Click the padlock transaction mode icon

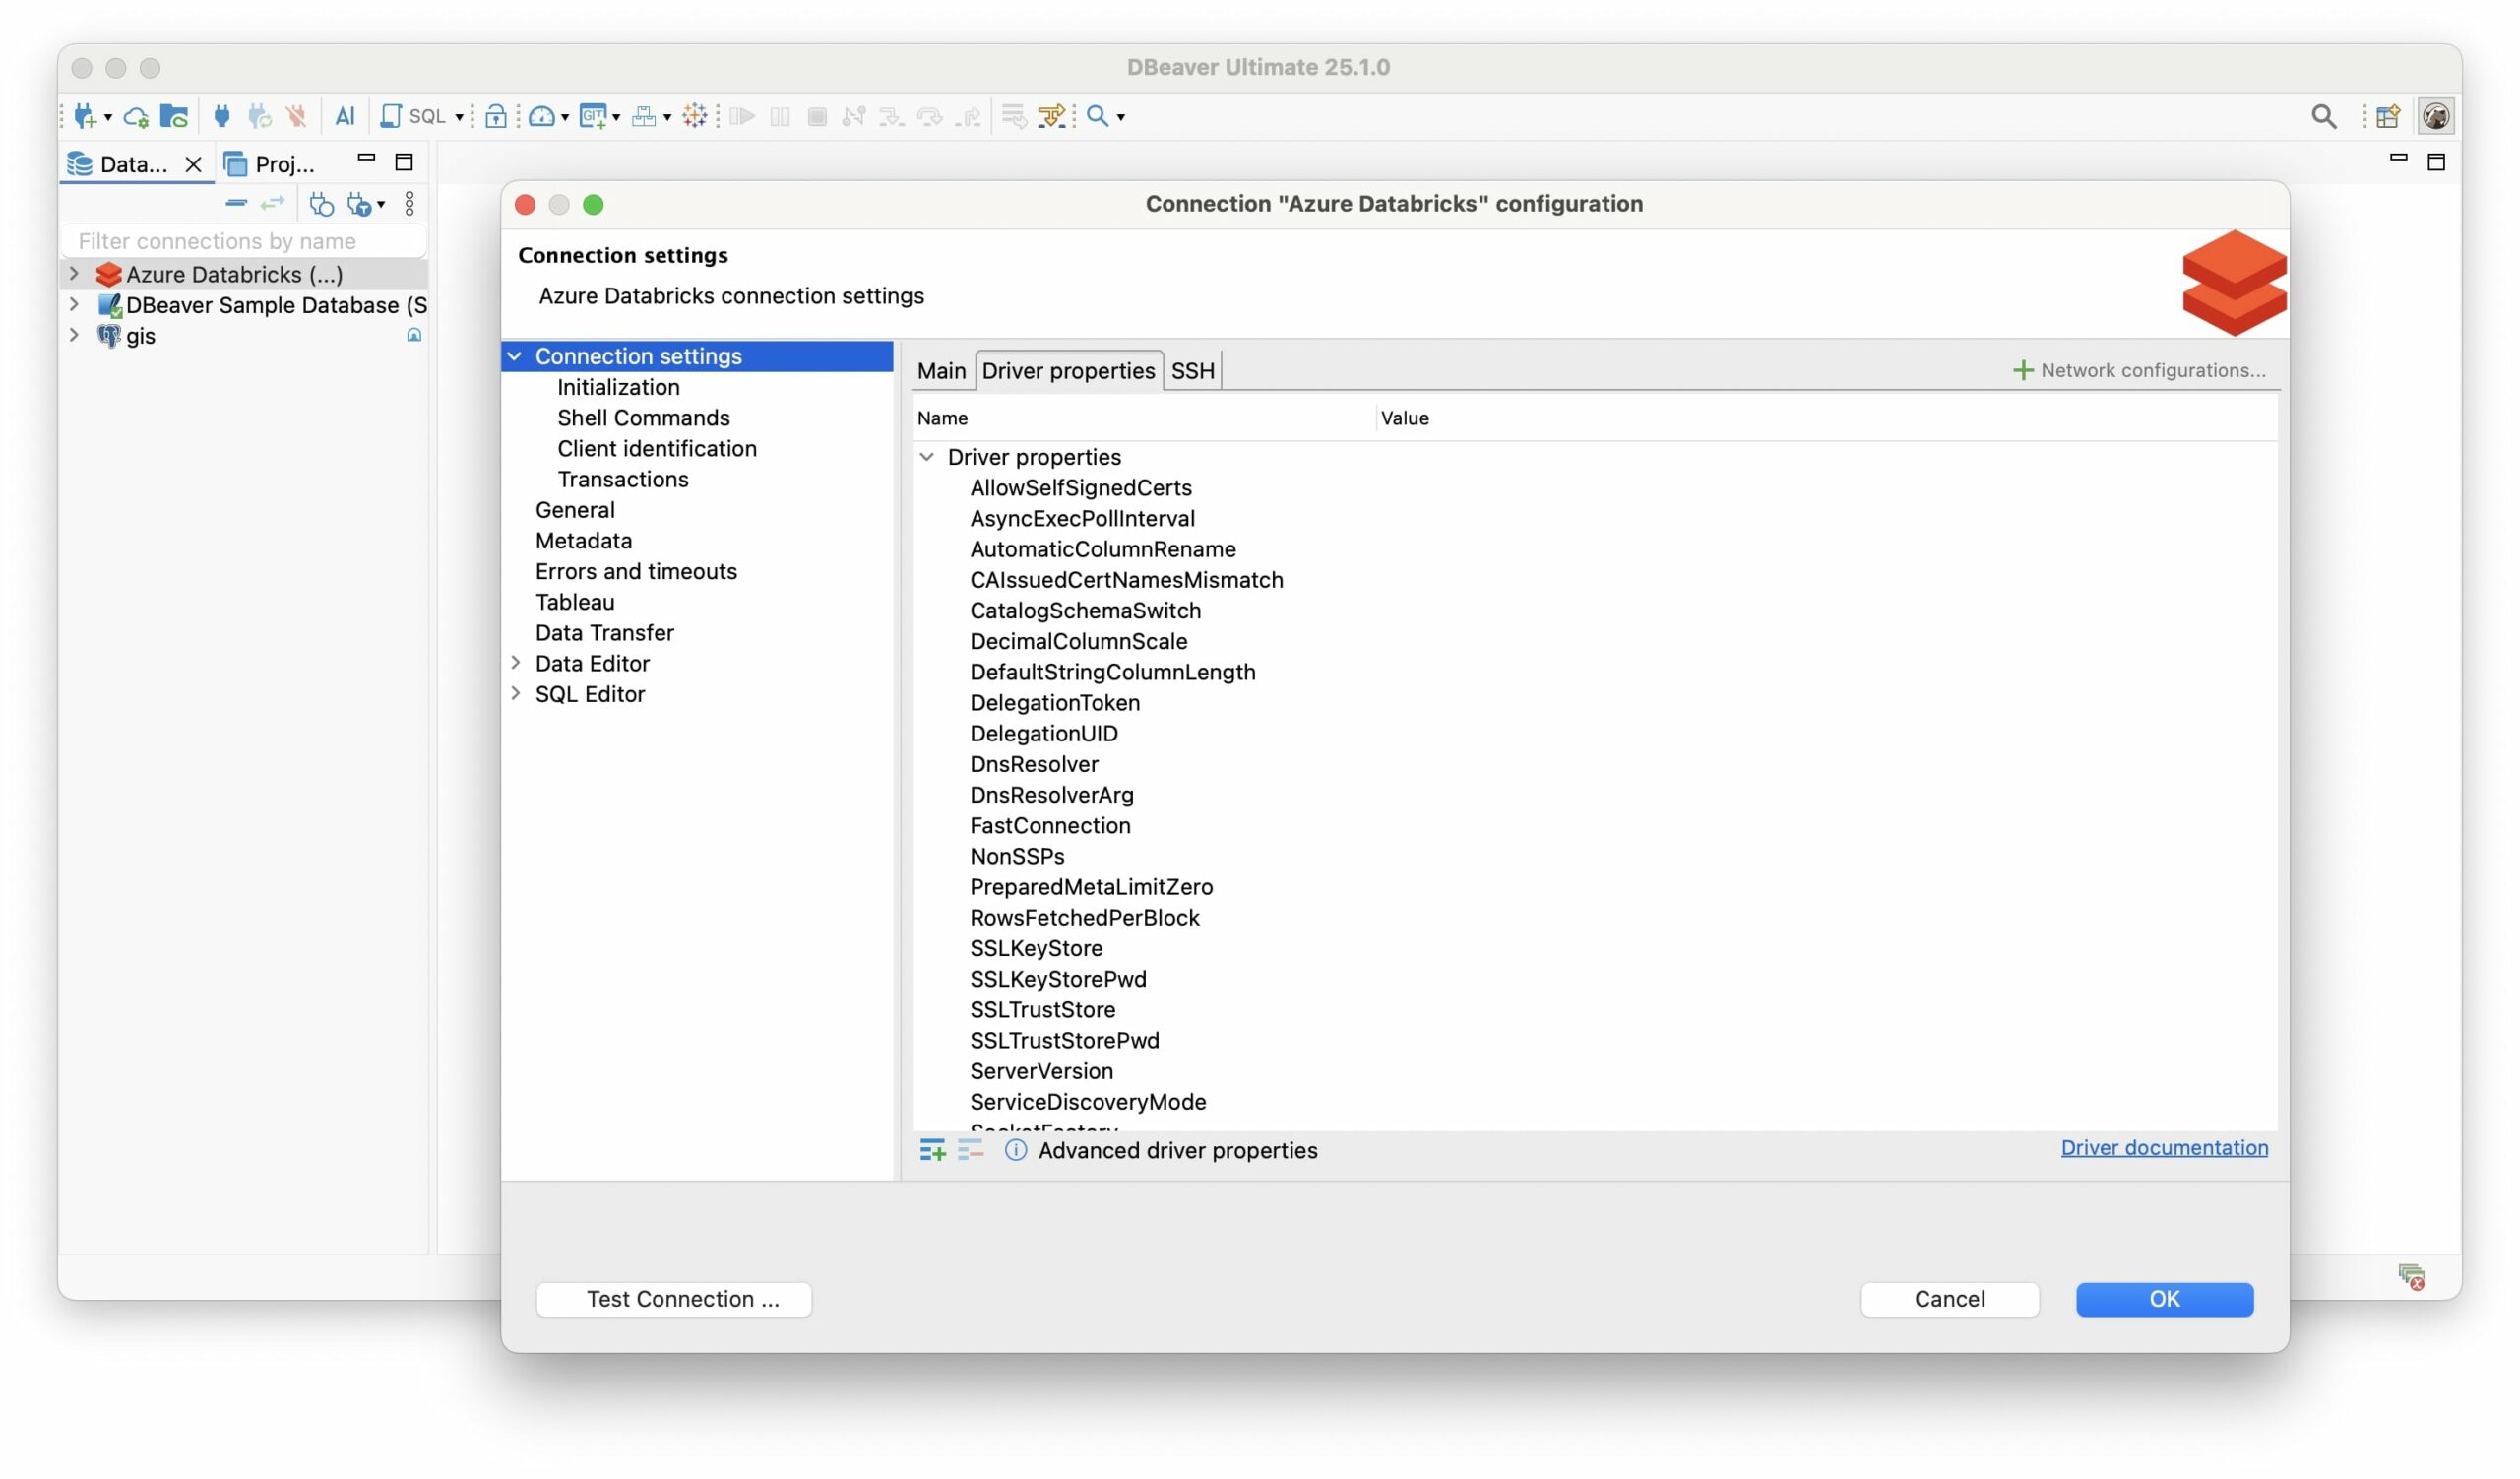coord(496,116)
